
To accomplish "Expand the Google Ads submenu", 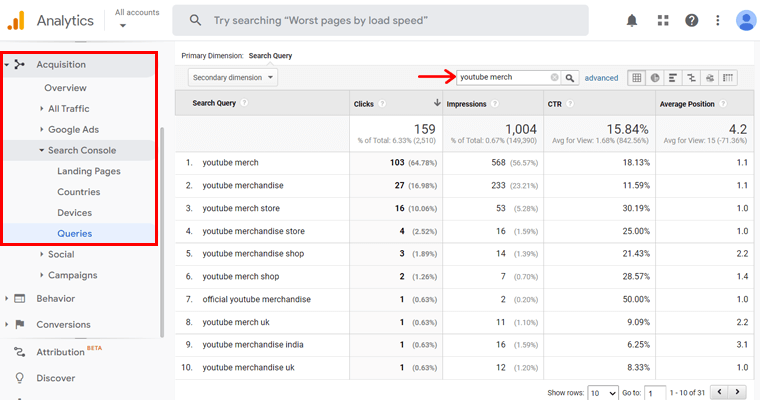I will 42,129.
